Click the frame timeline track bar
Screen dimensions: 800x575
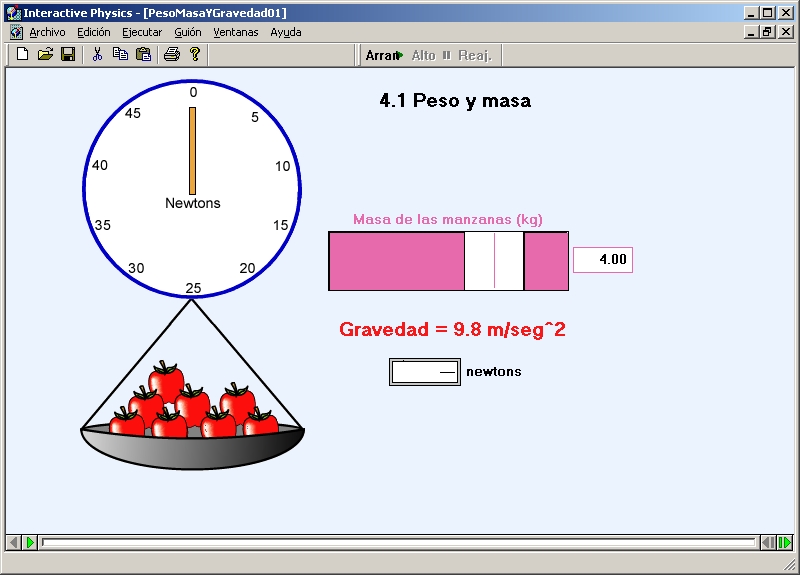click(x=398, y=542)
